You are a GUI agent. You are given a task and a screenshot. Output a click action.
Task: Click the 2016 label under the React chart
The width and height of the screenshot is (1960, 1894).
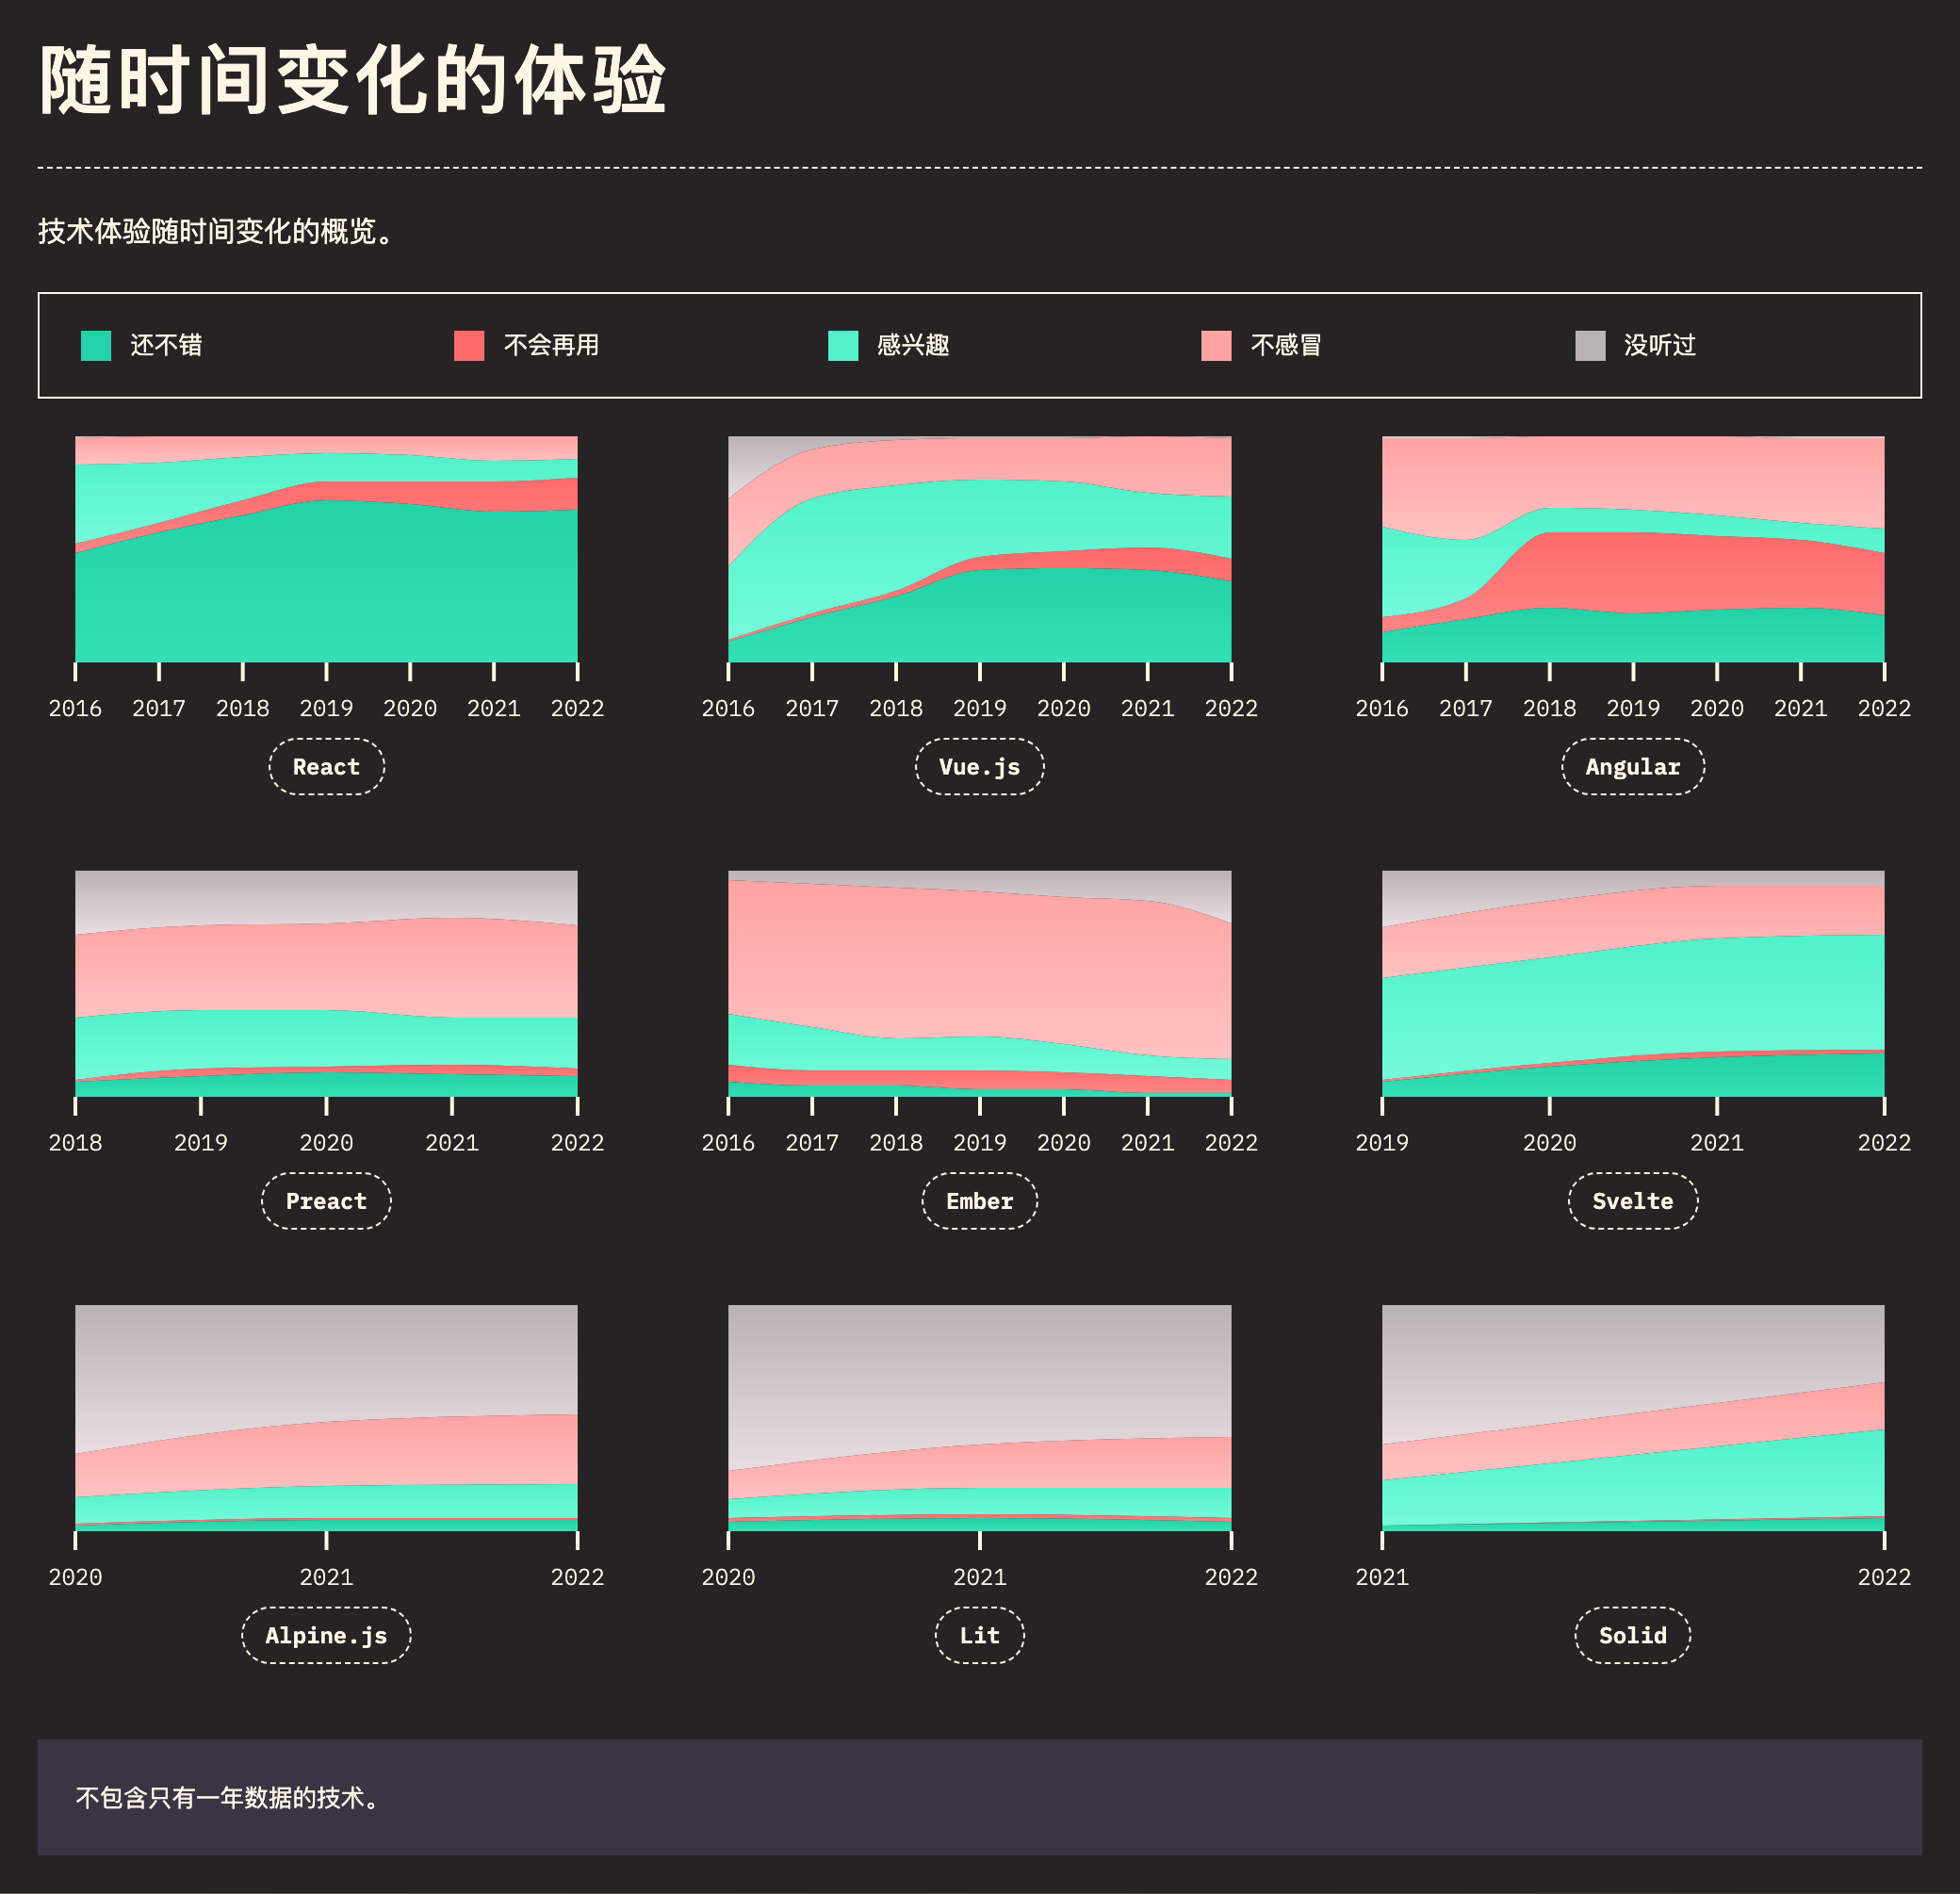pos(77,708)
